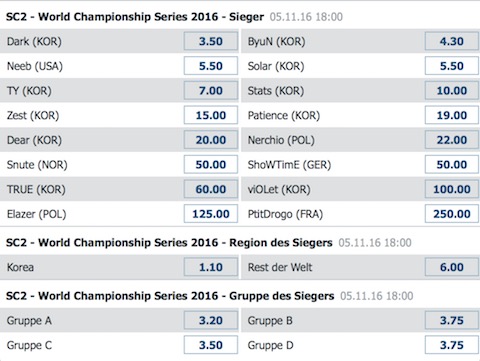
Task: Pick Solar (KOR) odds 5.50
Action: [x=452, y=66]
